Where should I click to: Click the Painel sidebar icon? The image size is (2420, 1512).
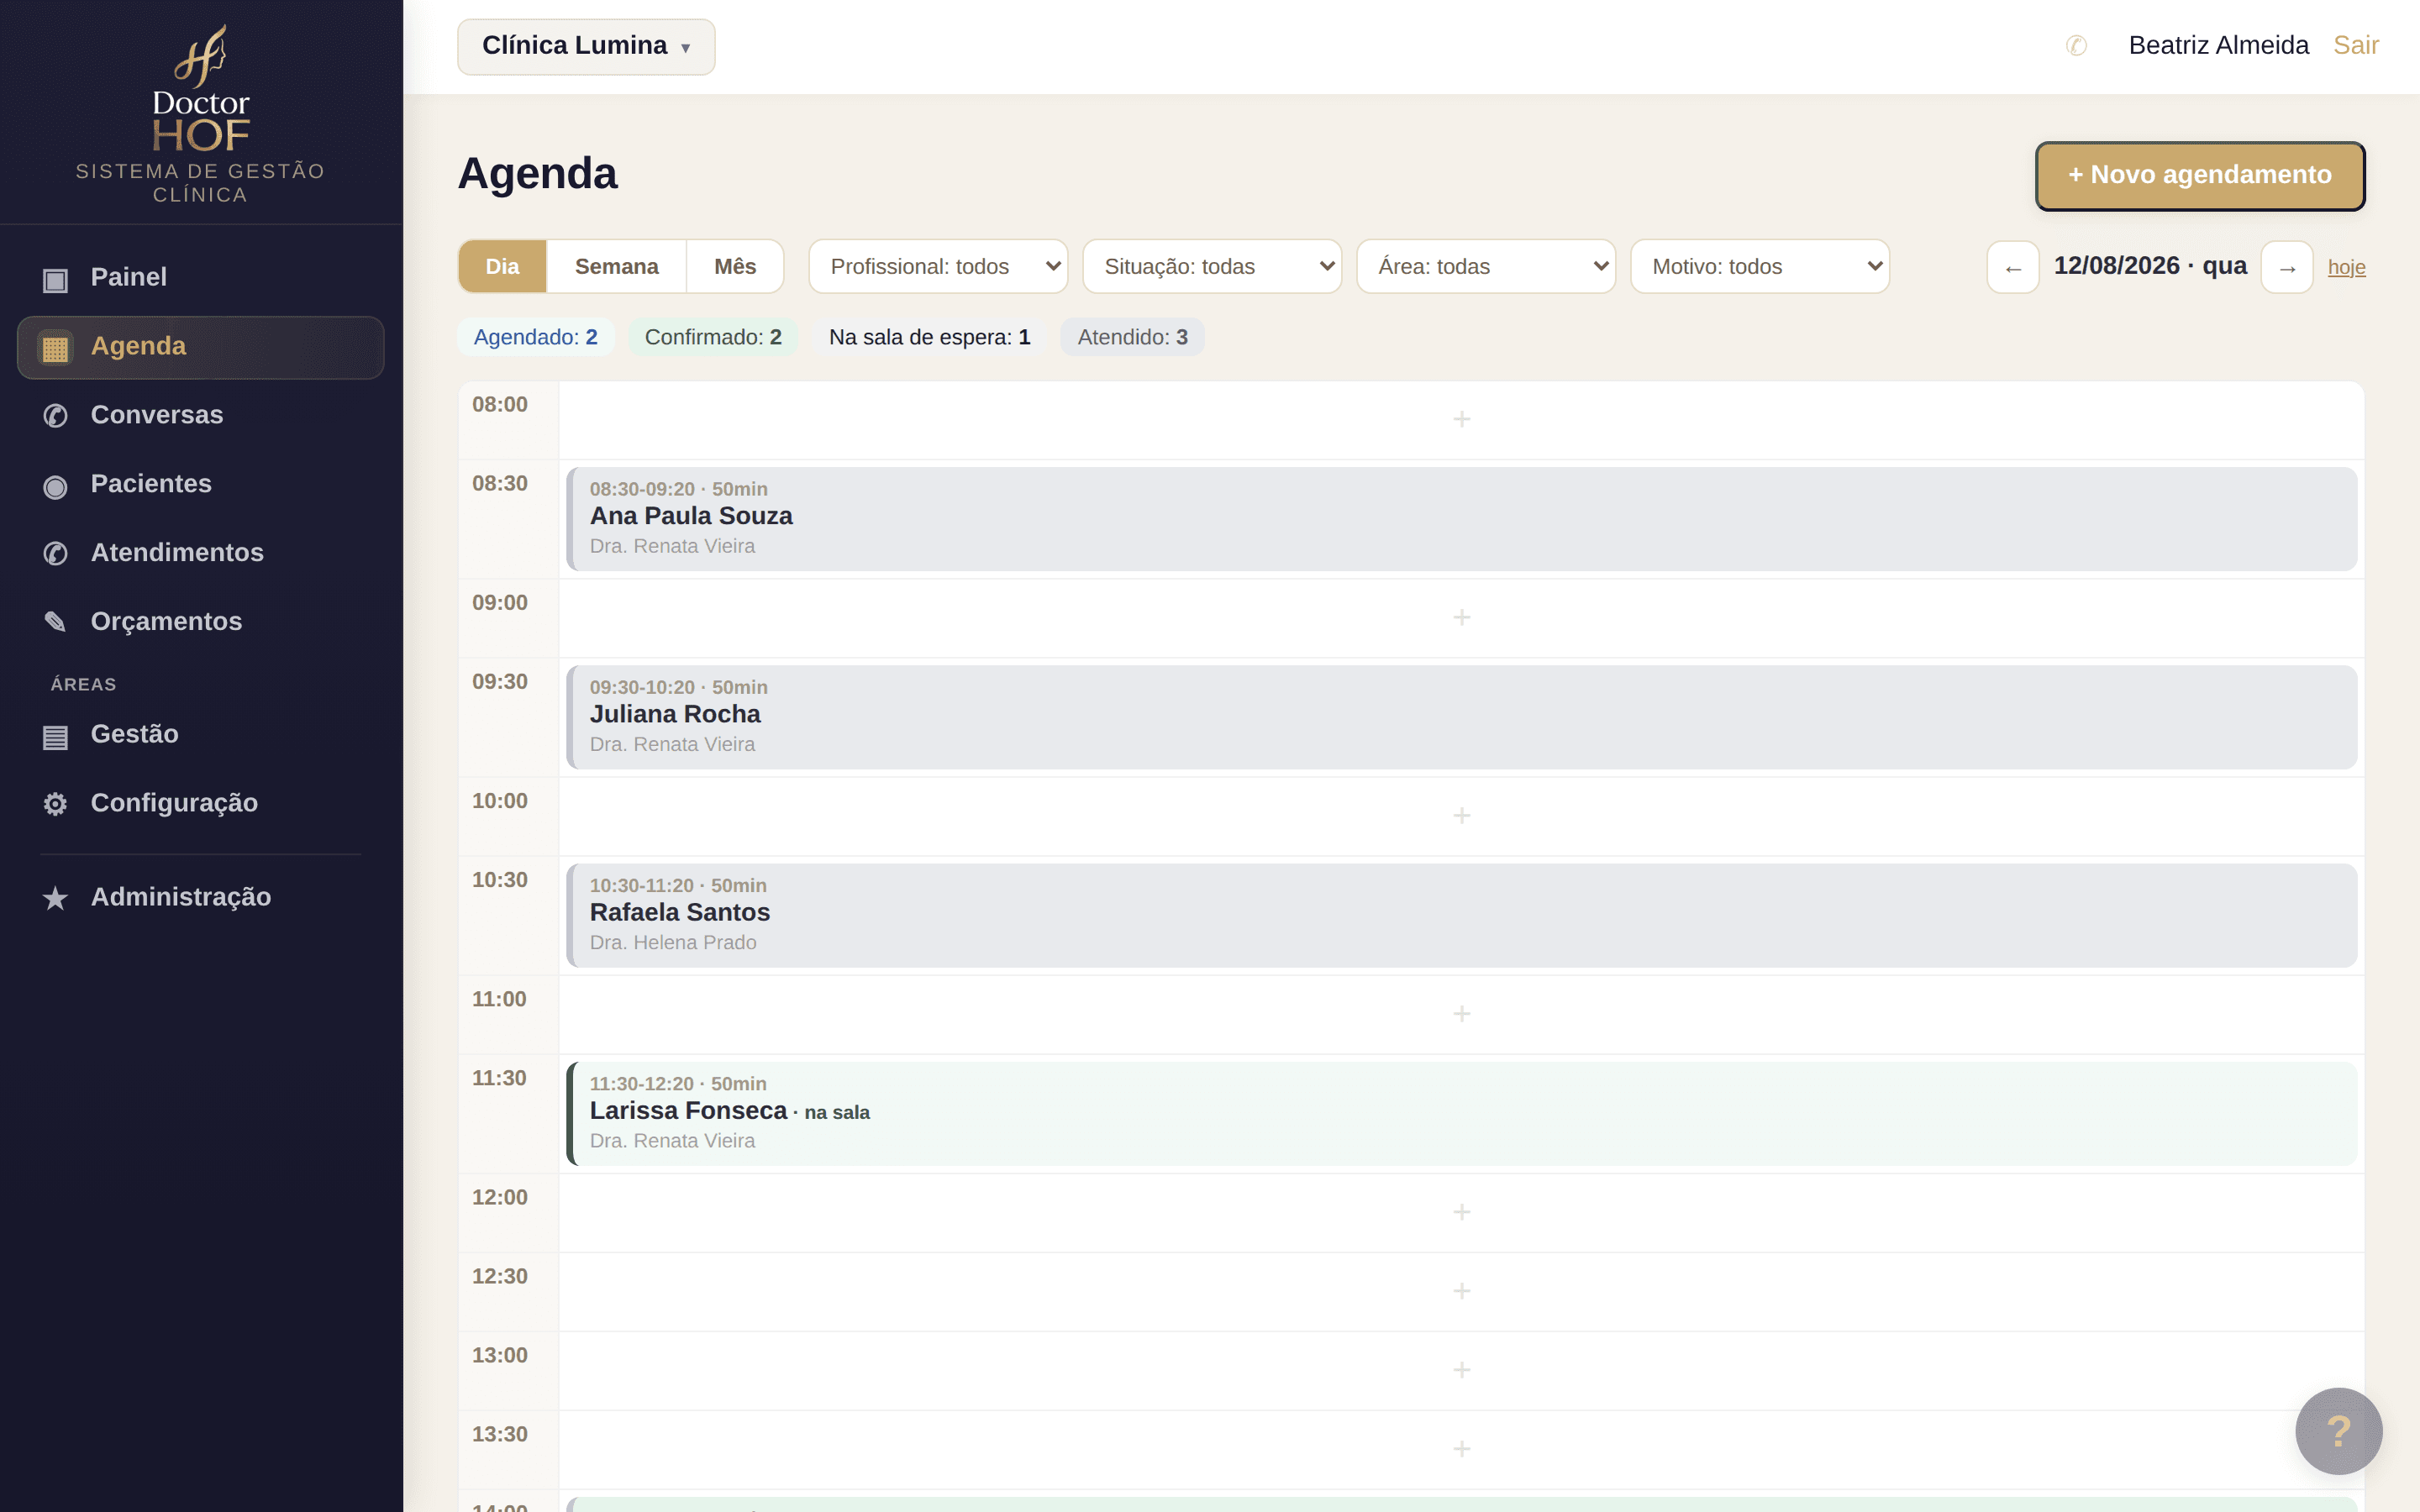pos(55,279)
